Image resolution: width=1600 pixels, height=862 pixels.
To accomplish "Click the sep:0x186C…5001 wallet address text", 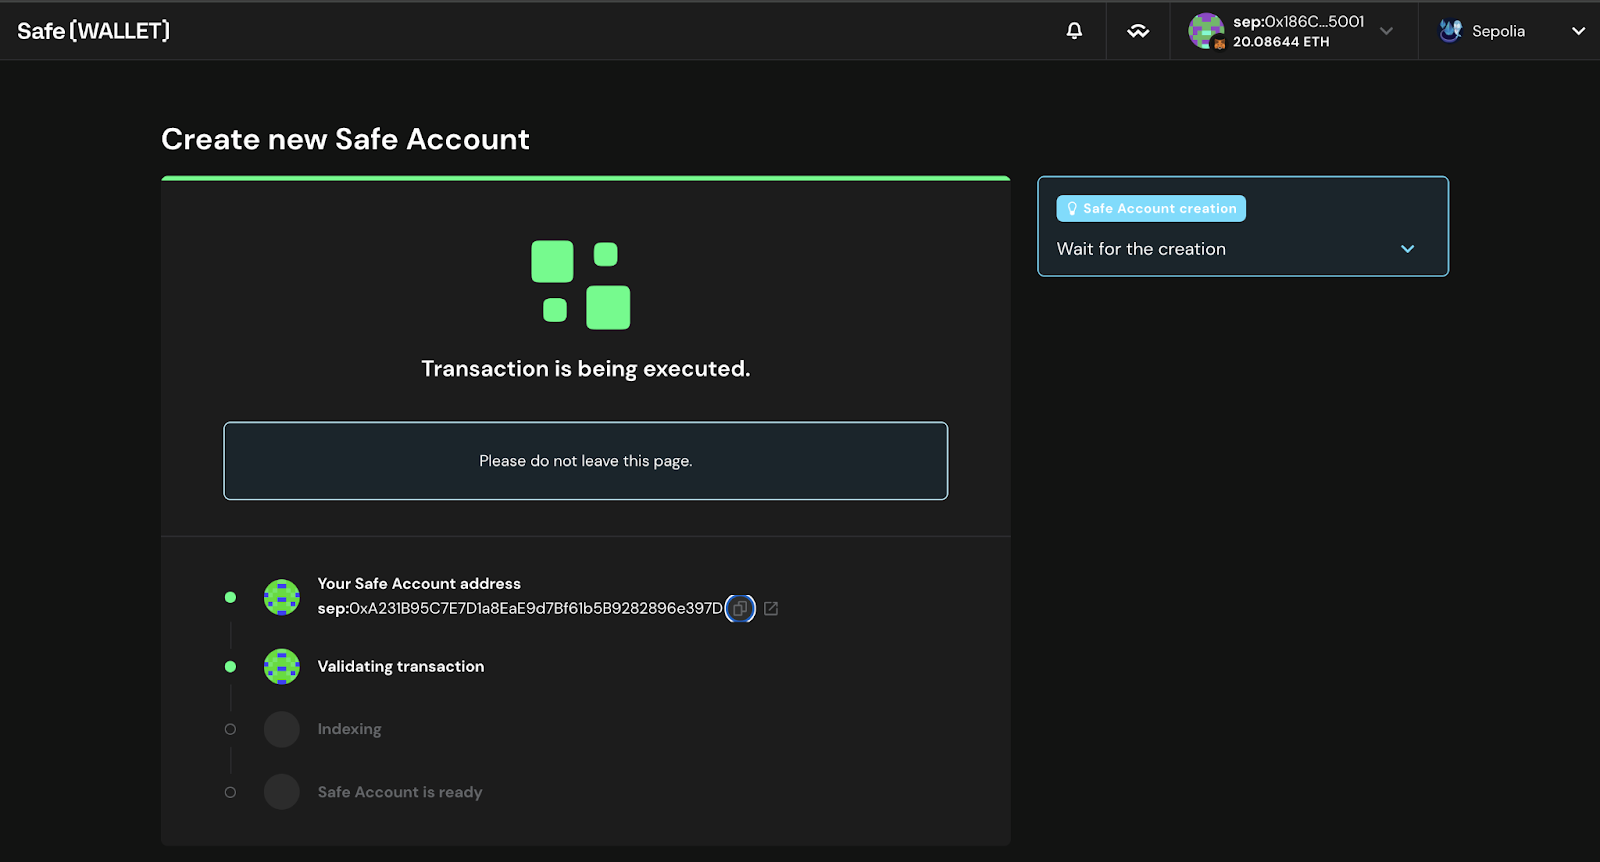I will pos(1298,22).
